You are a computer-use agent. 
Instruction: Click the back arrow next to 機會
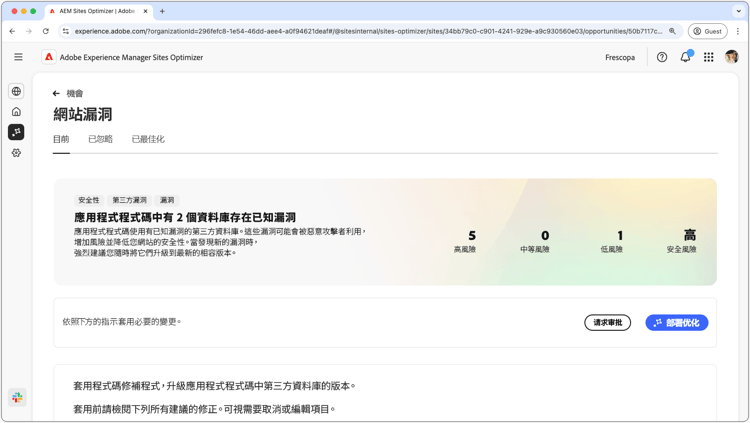(x=56, y=93)
